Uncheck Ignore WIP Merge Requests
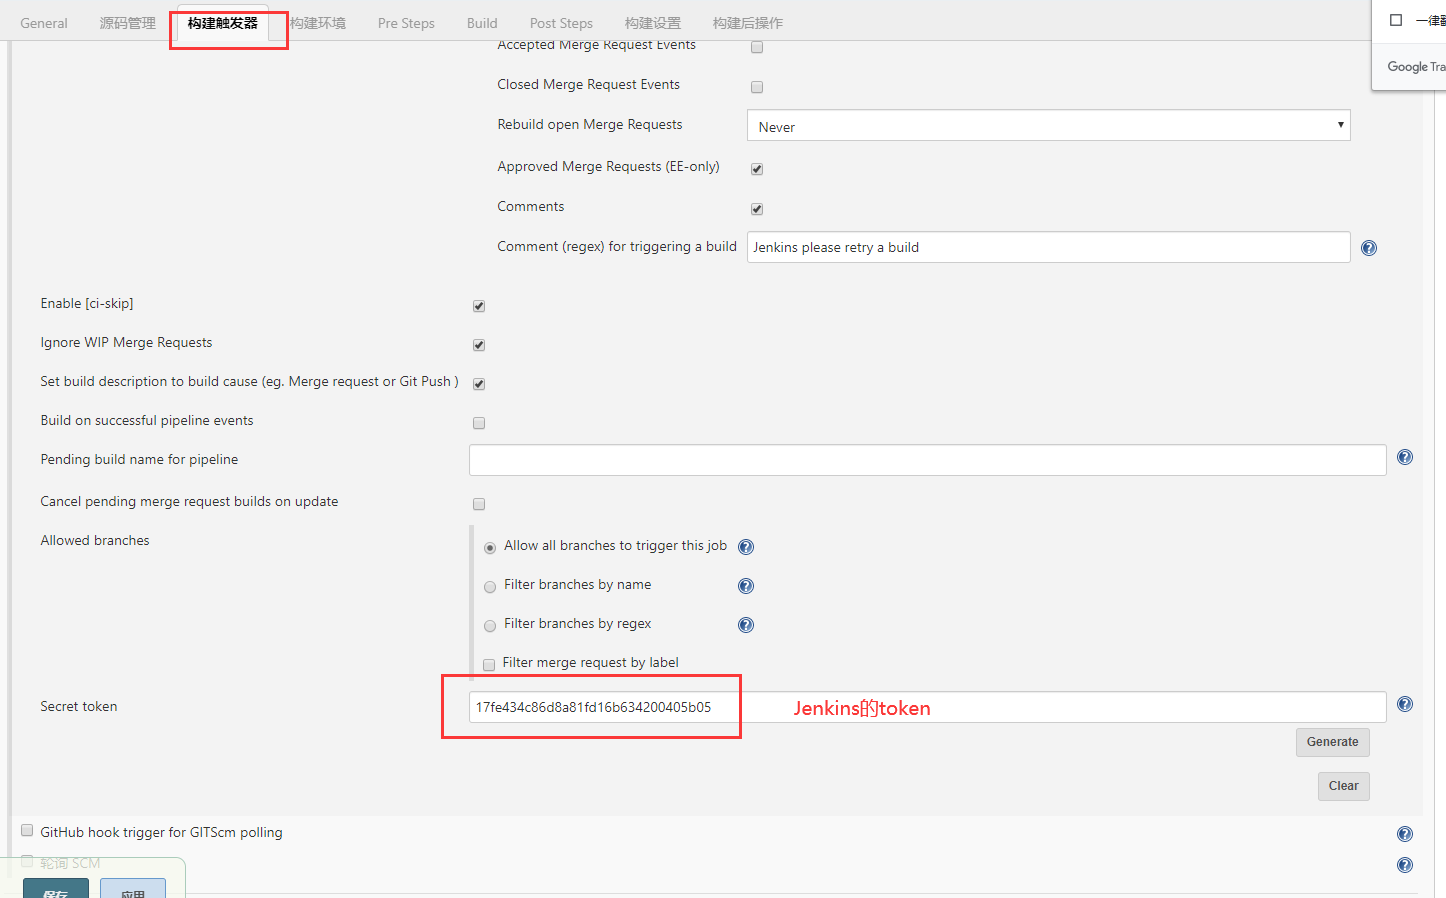The width and height of the screenshot is (1446, 898). [479, 345]
